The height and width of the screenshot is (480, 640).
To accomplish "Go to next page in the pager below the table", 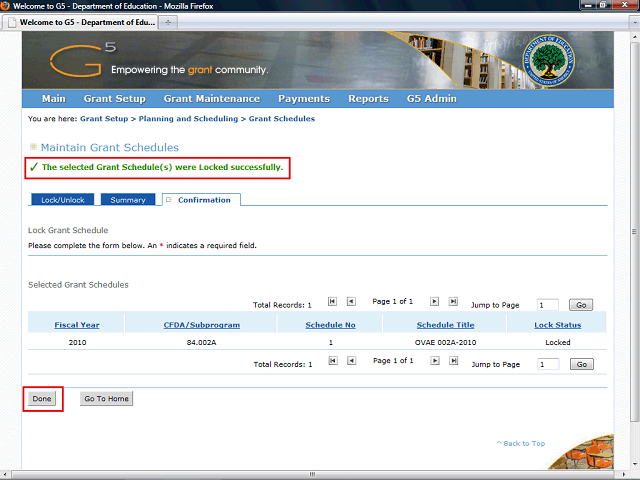I will [435, 361].
